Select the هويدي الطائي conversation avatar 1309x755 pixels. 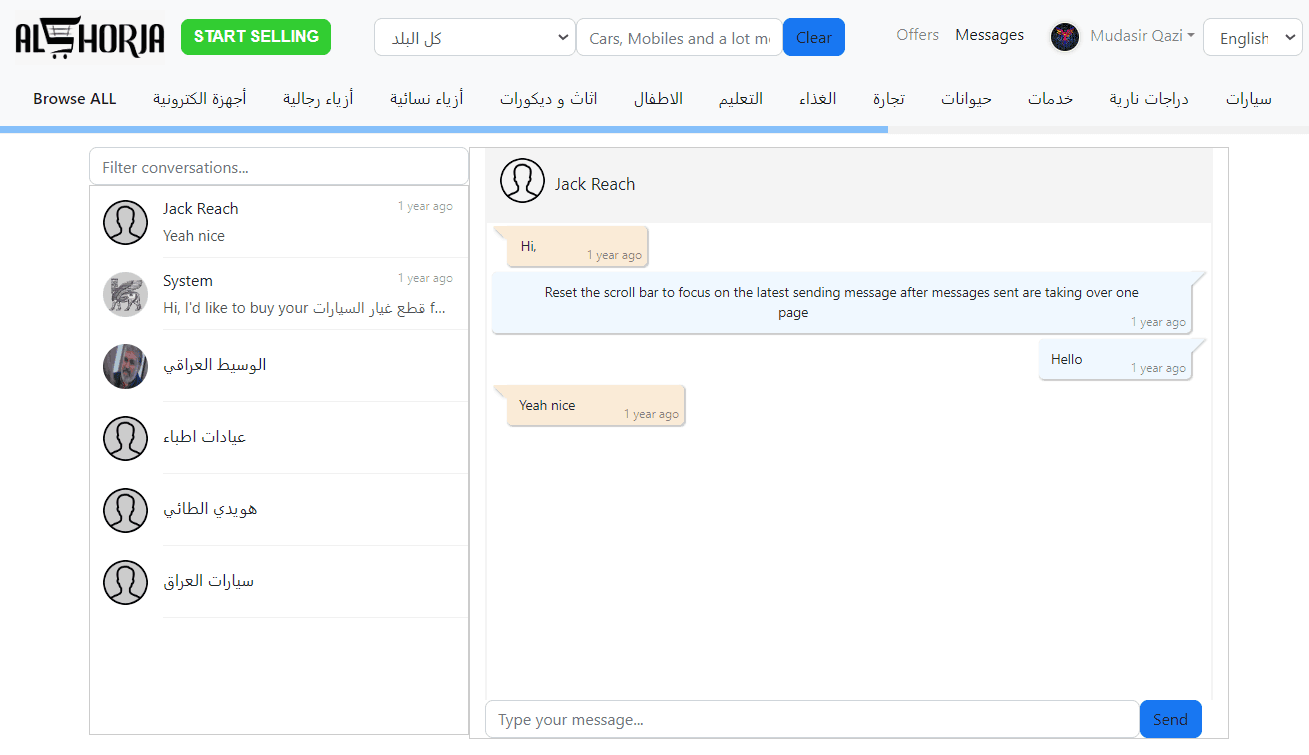(x=126, y=510)
